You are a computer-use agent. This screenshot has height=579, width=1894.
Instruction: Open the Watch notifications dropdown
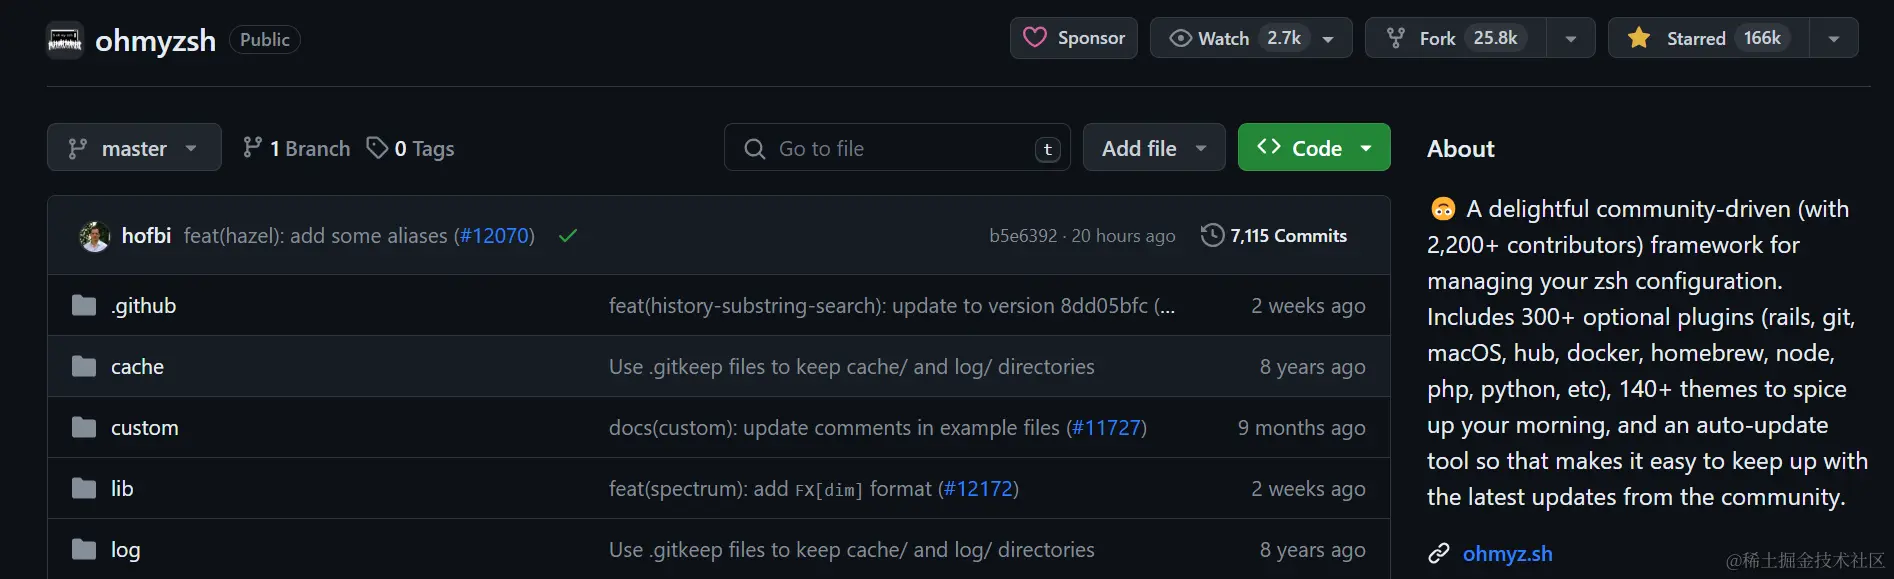(1251, 38)
